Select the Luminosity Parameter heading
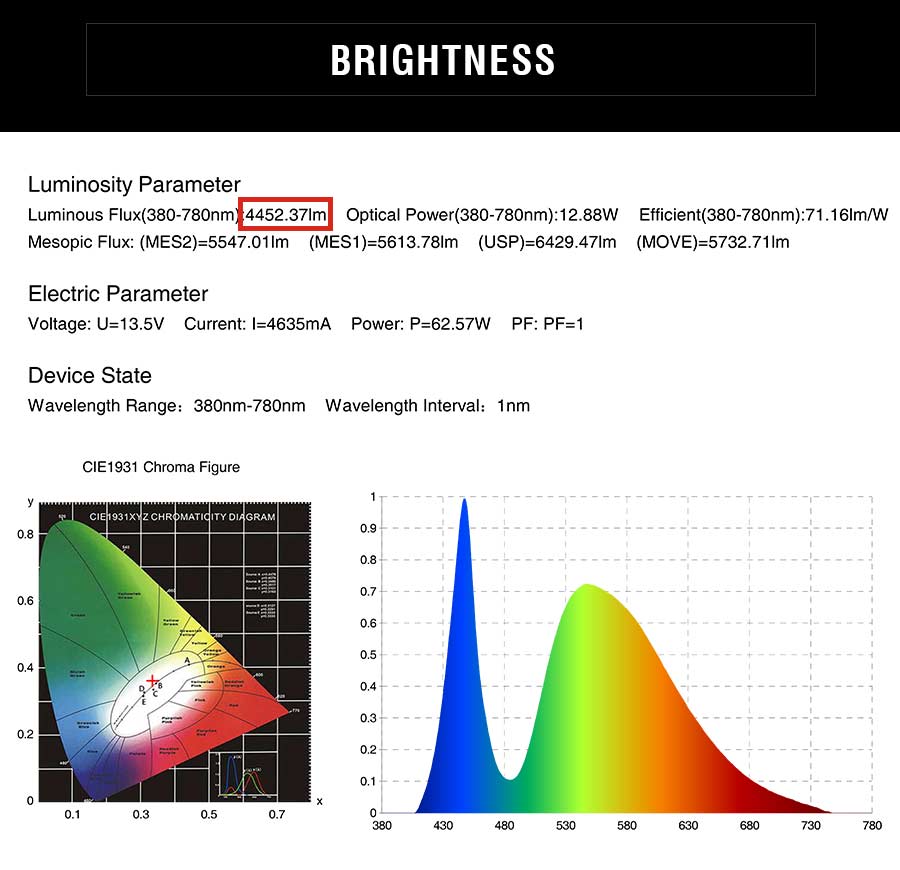Screen dimensions: 900x870 [134, 185]
